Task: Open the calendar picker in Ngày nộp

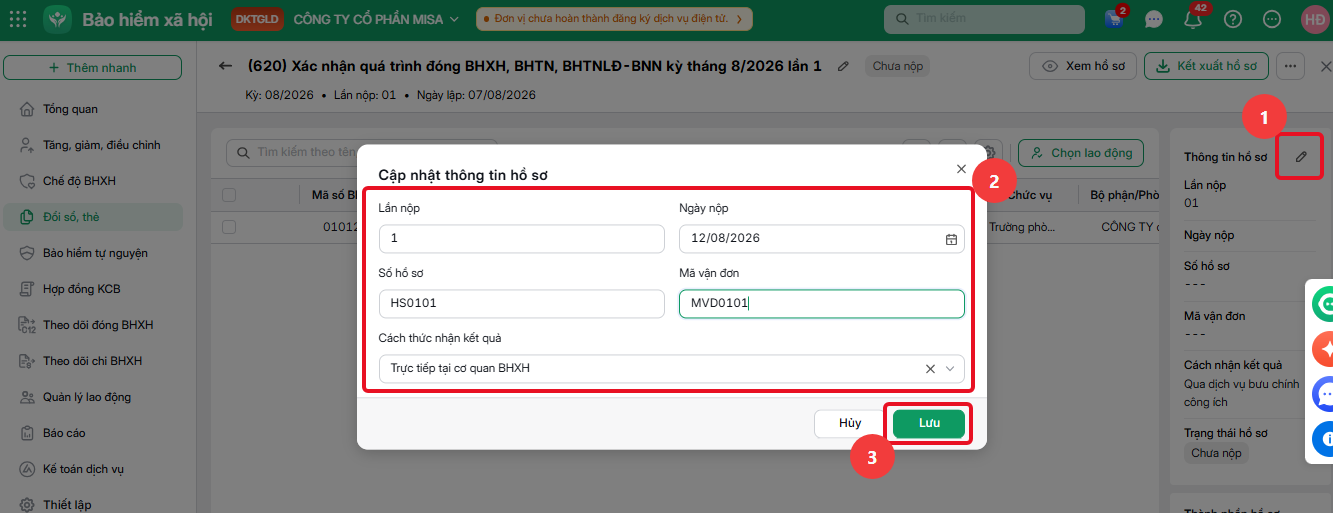Action: point(951,239)
